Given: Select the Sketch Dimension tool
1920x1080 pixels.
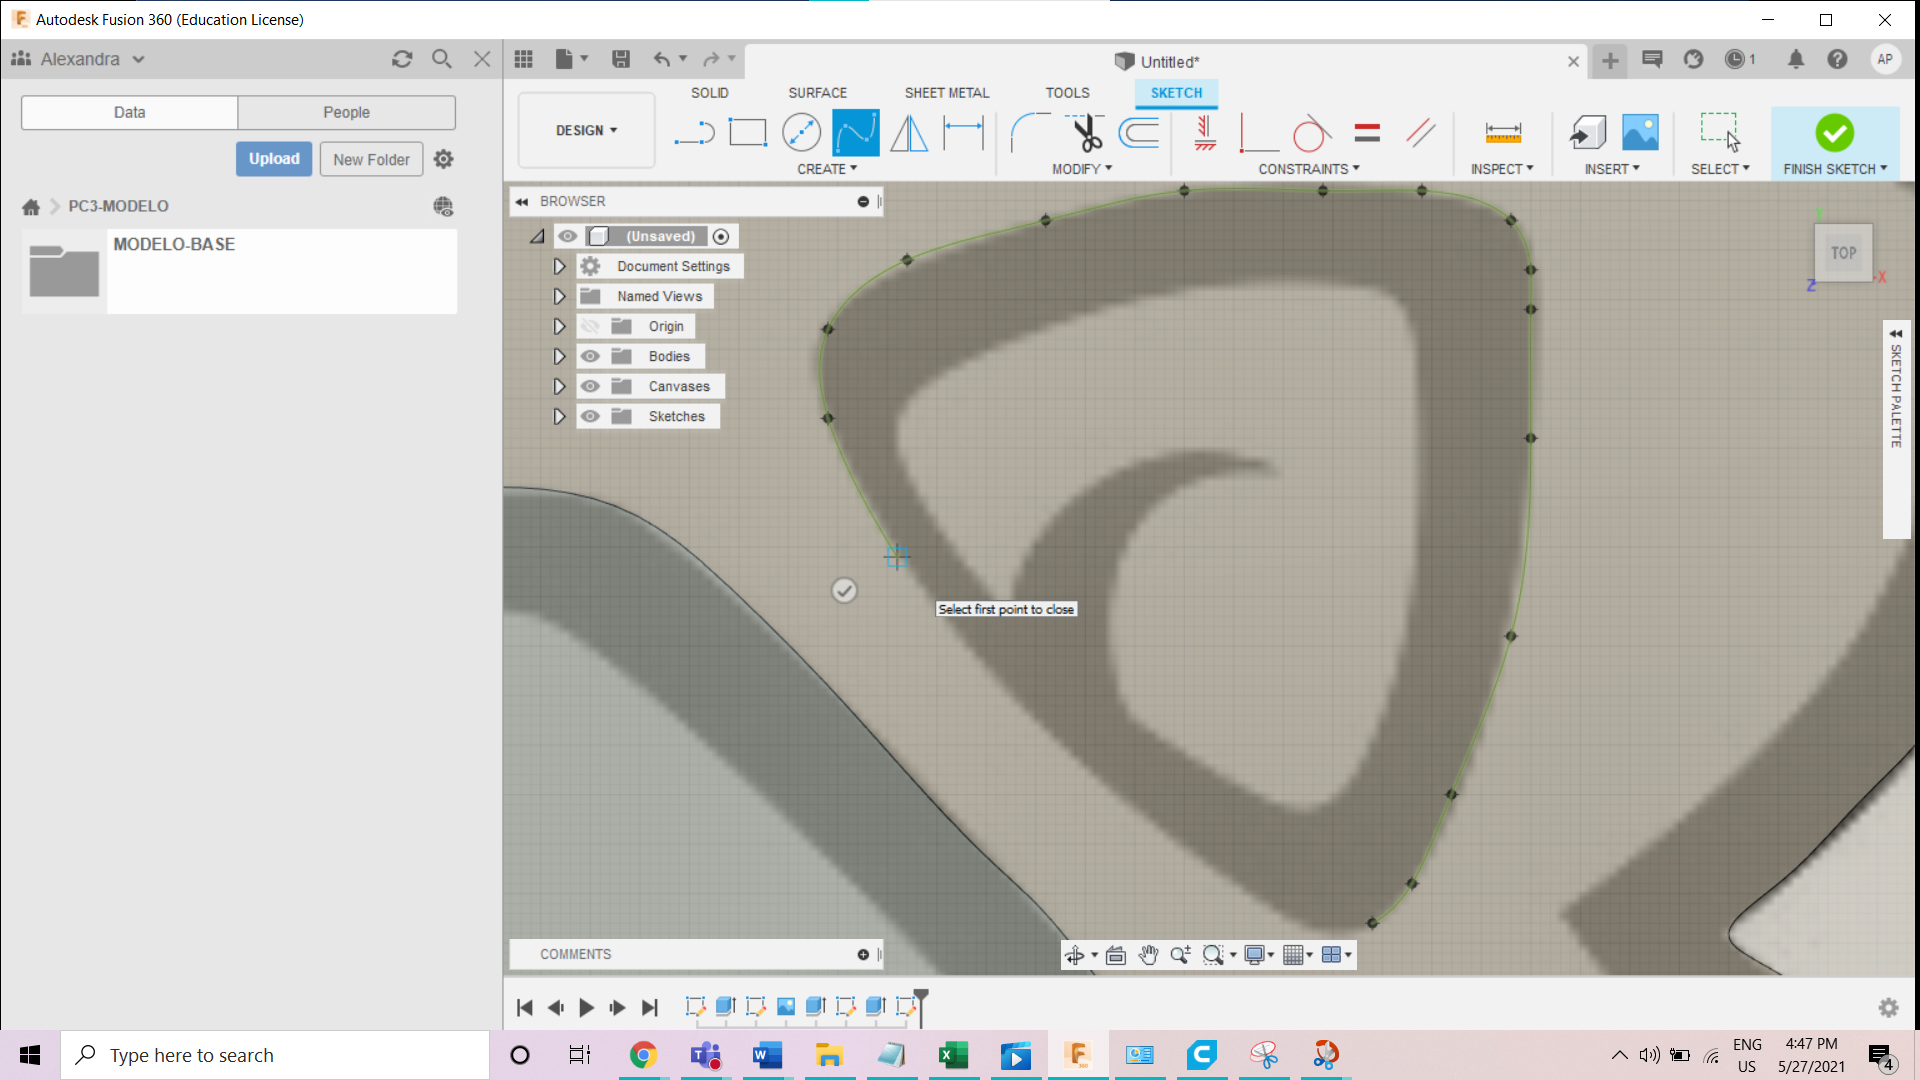Looking at the screenshot, I should [x=963, y=133].
